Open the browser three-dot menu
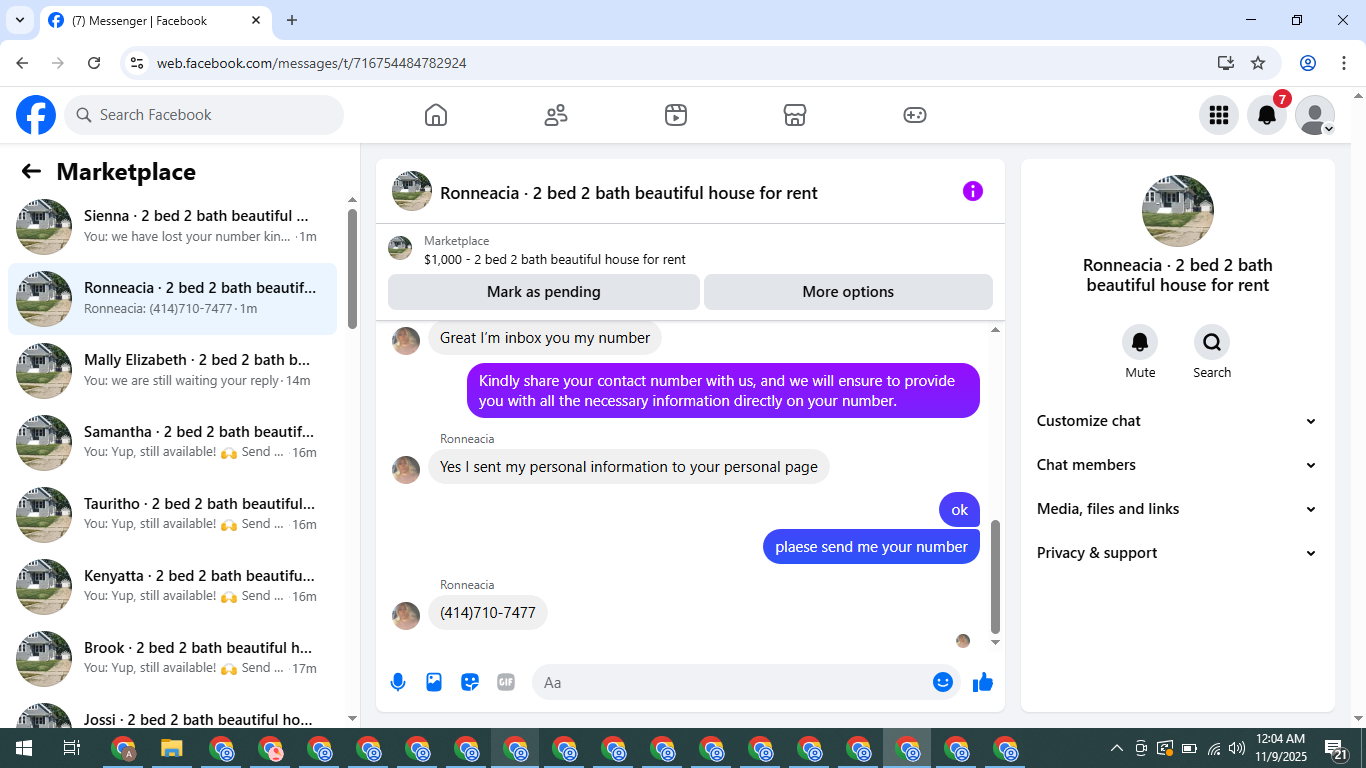1366x768 pixels. click(1343, 63)
